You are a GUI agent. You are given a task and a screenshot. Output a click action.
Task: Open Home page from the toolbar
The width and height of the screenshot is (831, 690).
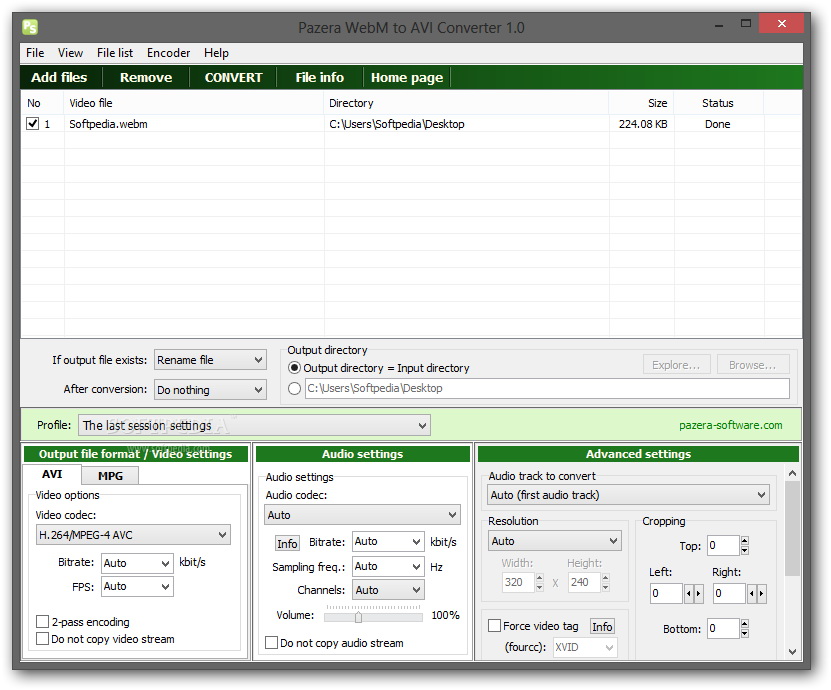pyautogui.click(x=407, y=77)
